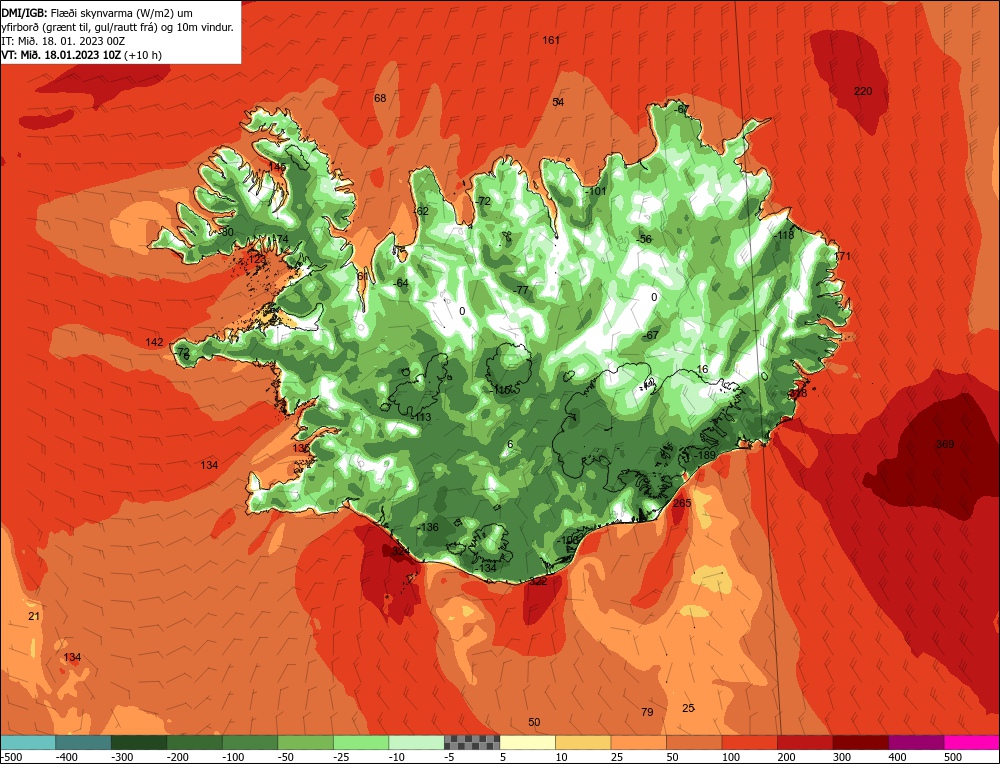Image resolution: width=1000 pixels, height=764 pixels.
Task: Click the value 322 off the south coast
Action: (538, 581)
